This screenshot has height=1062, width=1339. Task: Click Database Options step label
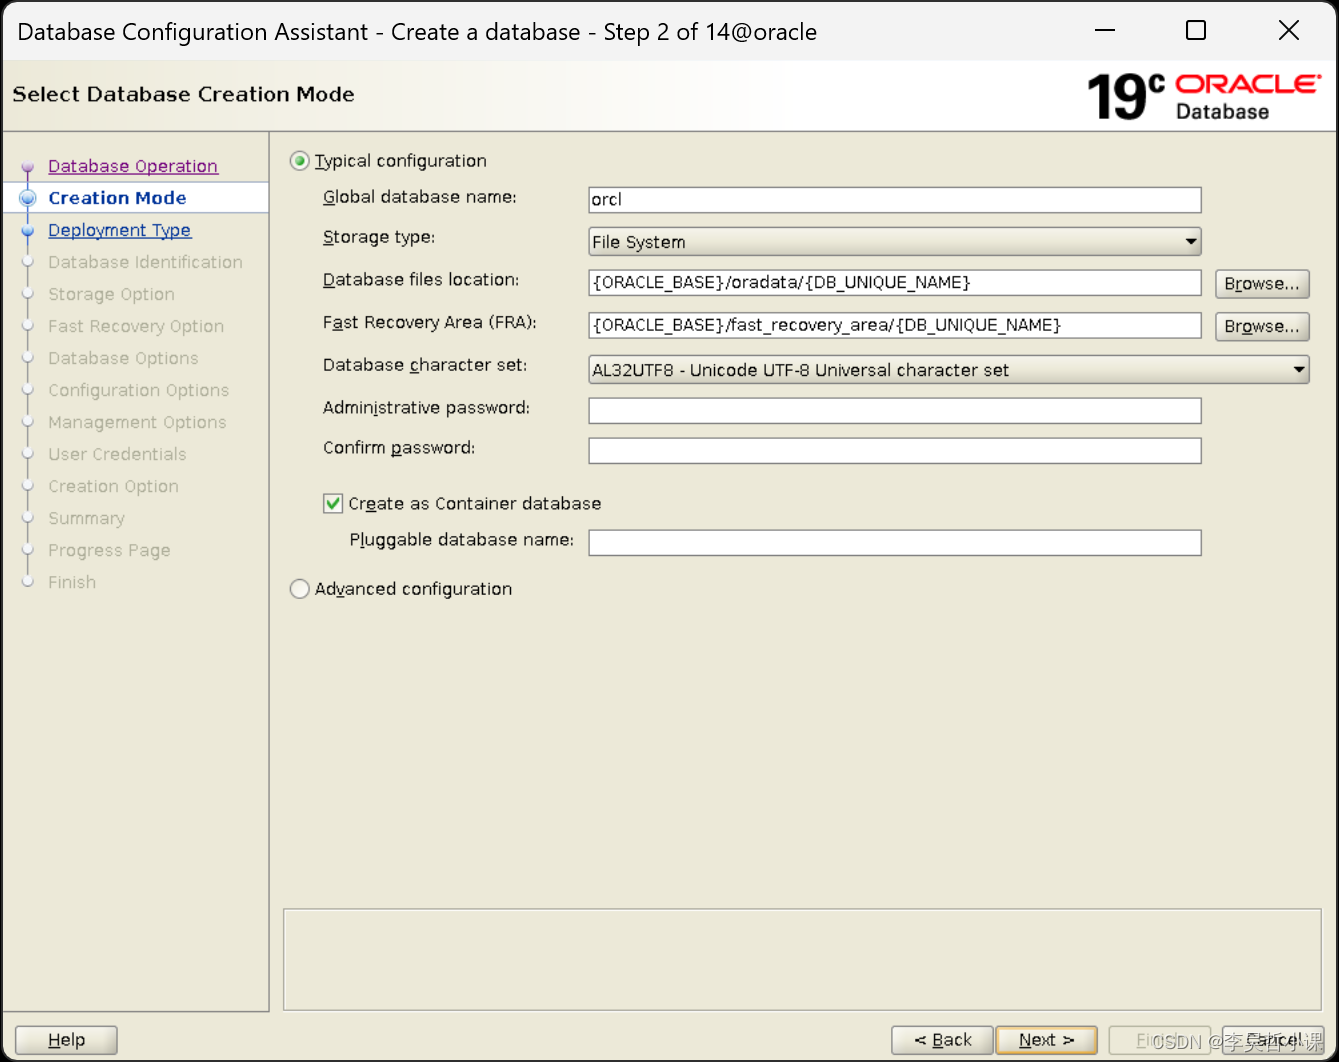pyautogui.click(x=123, y=358)
